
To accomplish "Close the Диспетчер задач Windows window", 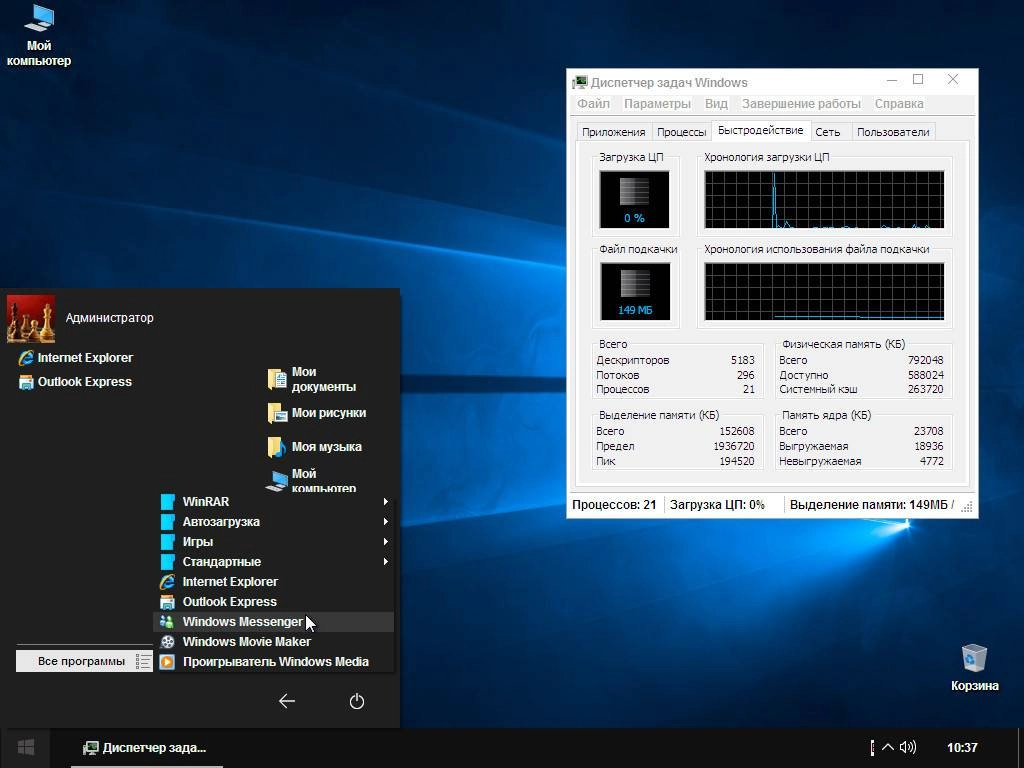I will pyautogui.click(x=953, y=80).
